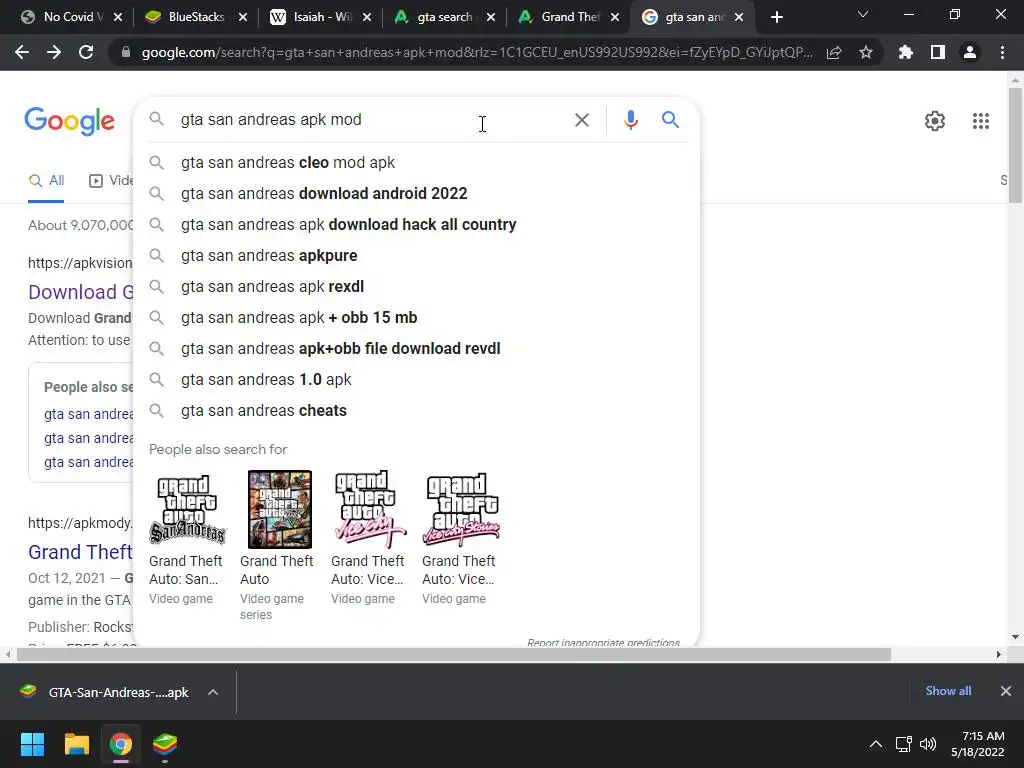1024x768 pixels.
Task: Bookmark this page with the star icon
Action: click(x=866, y=52)
